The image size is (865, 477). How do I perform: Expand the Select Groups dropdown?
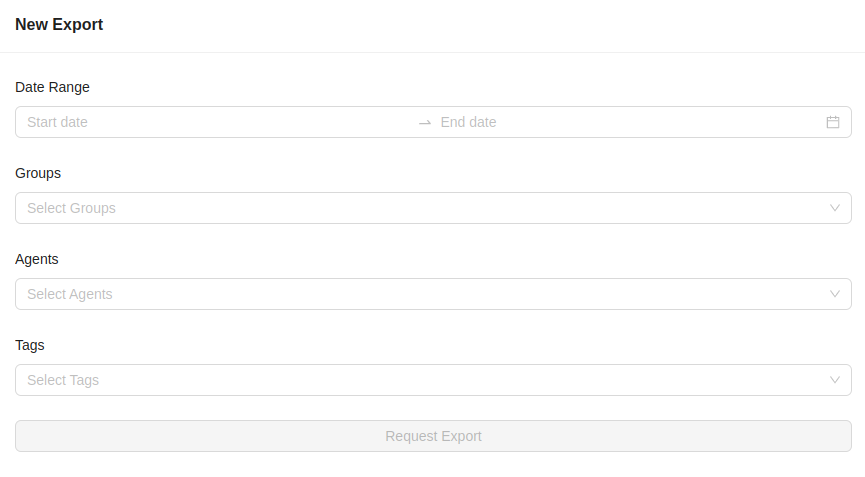433,208
